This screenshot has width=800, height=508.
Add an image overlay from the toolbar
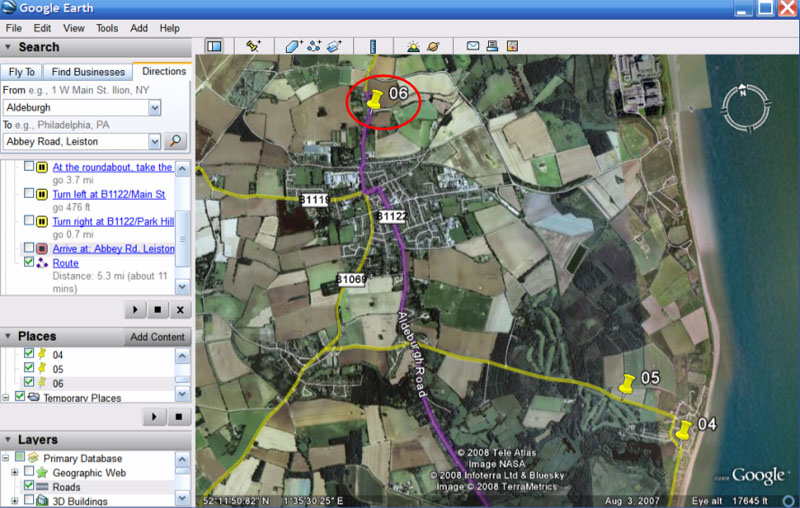334,46
